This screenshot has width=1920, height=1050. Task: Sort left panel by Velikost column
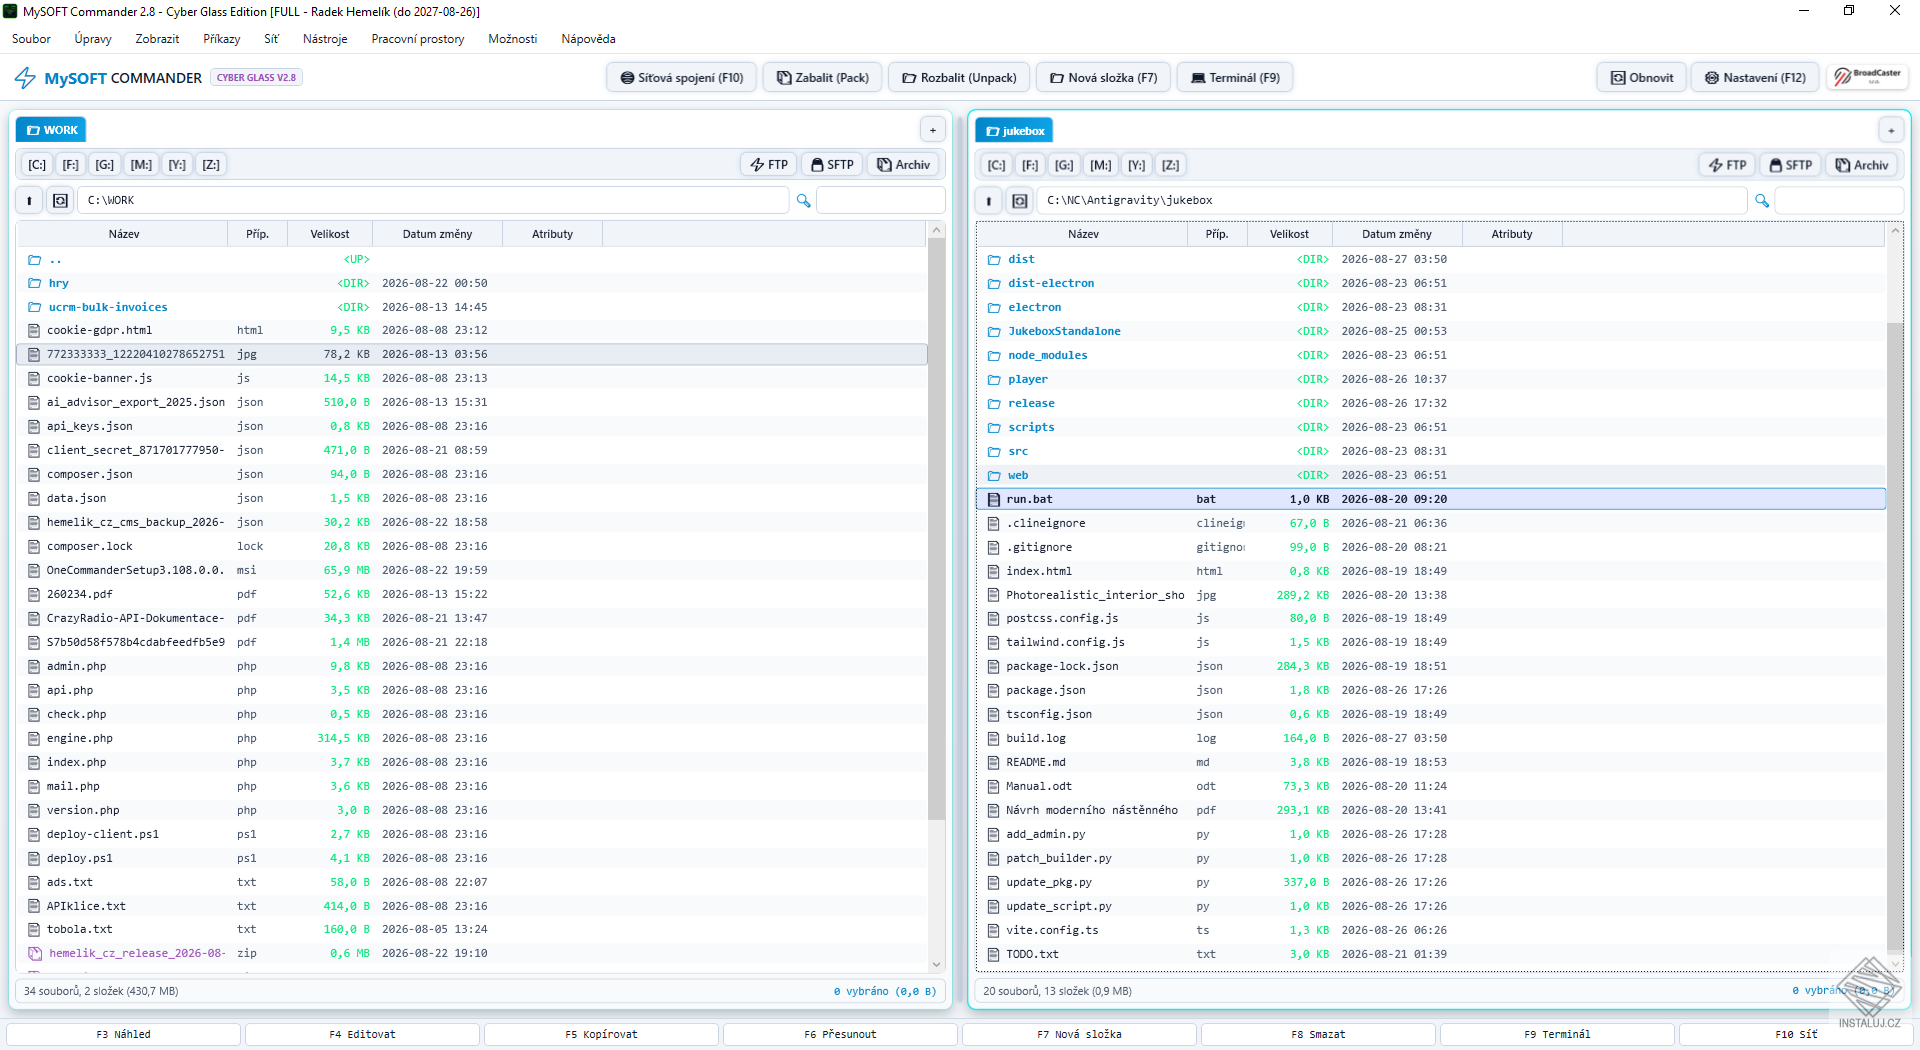329,234
